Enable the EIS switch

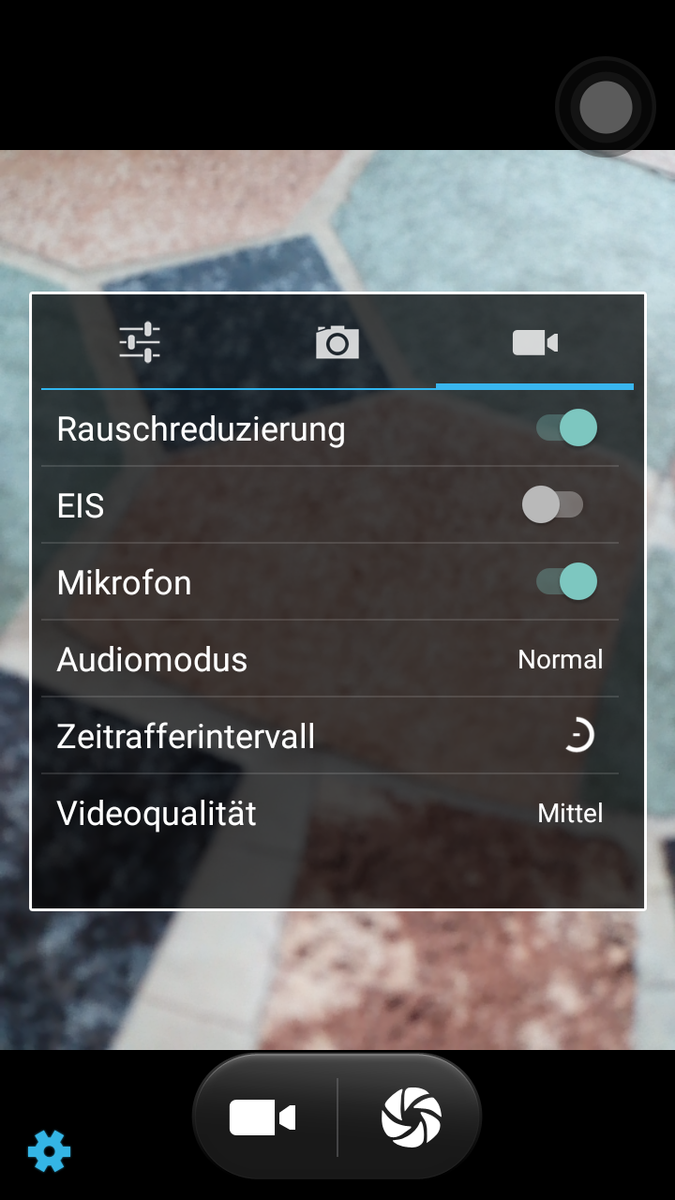(x=553, y=505)
